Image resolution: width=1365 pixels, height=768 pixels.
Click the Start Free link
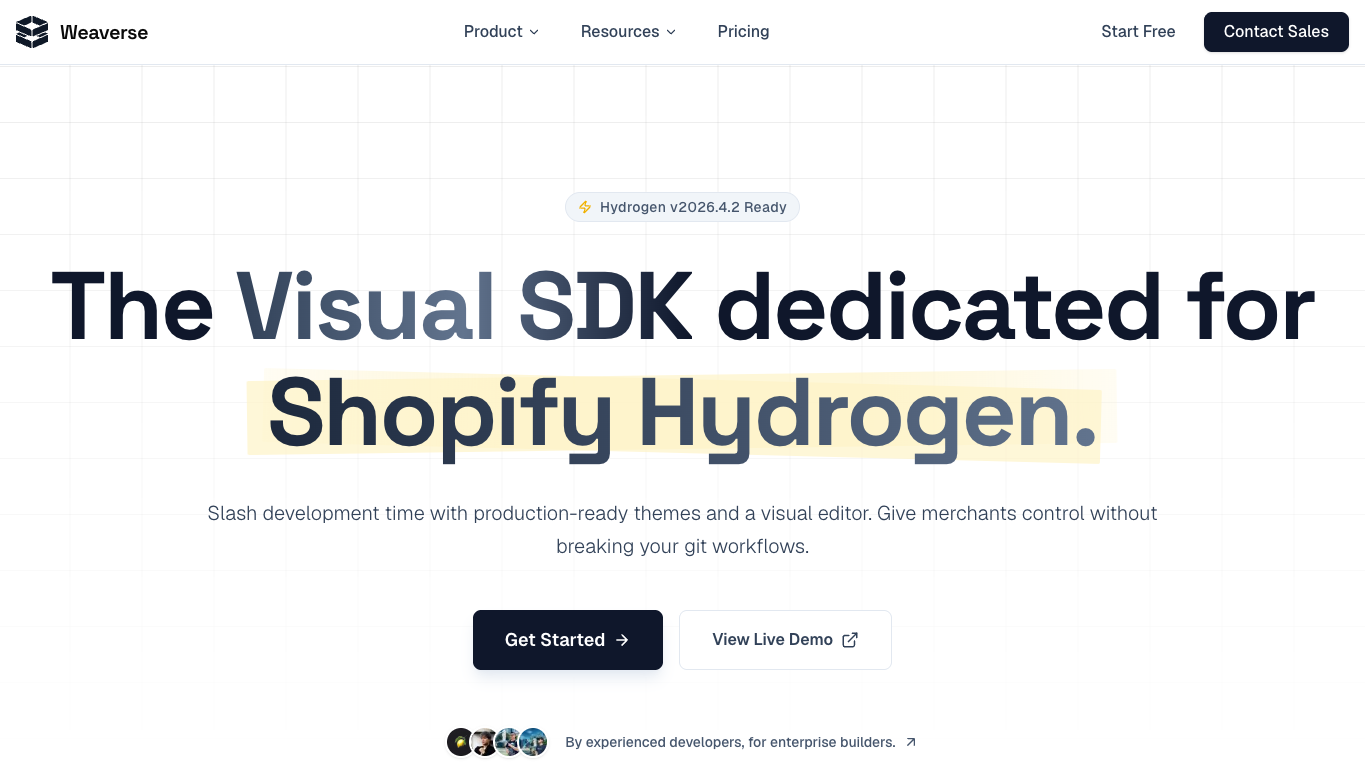pos(1138,32)
